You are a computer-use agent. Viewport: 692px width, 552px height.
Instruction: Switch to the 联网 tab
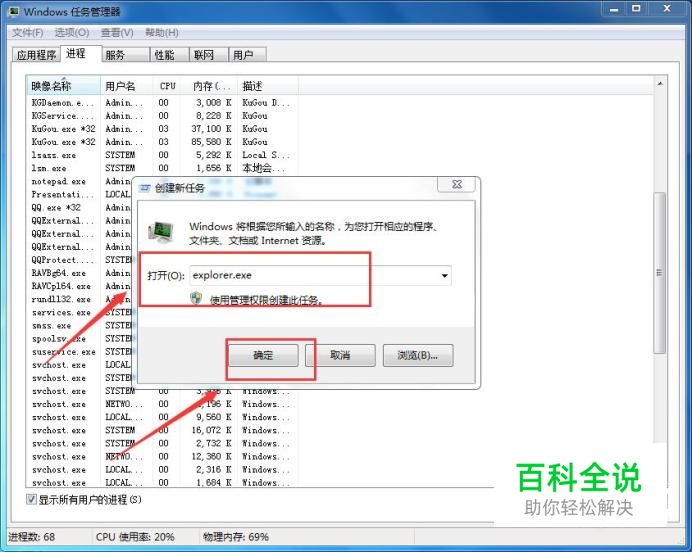(x=209, y=55)
